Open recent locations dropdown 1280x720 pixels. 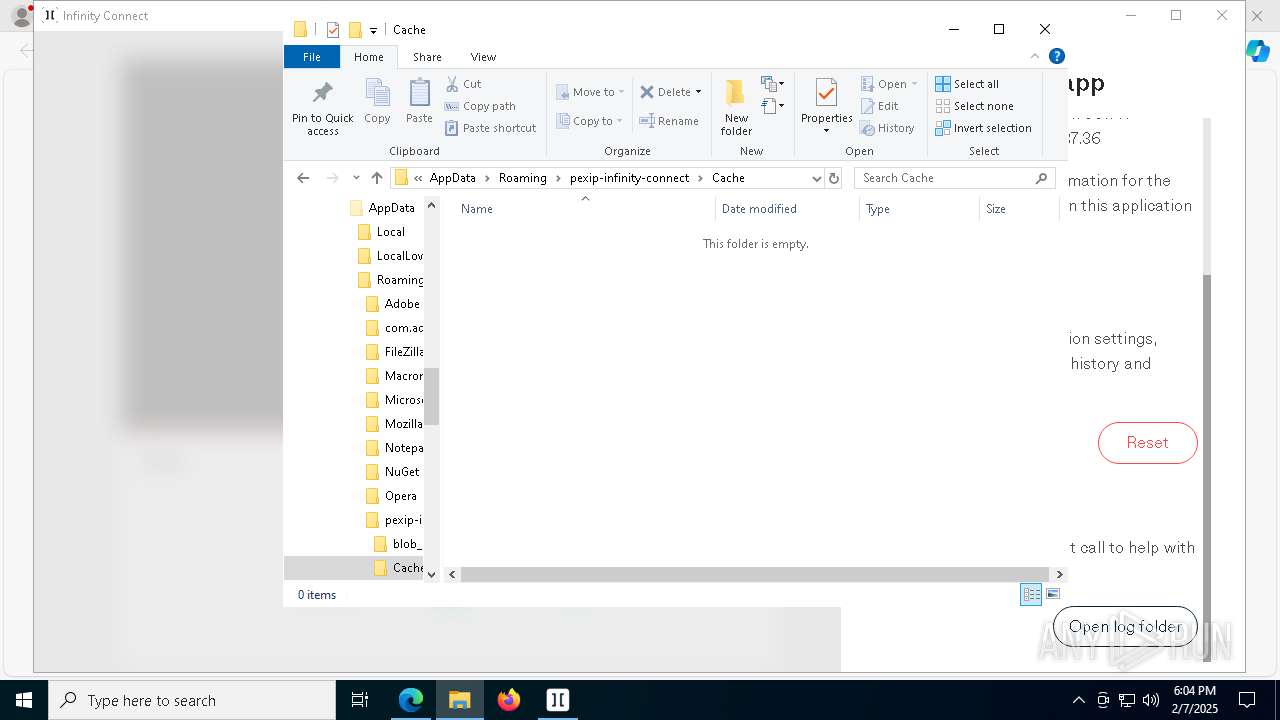(x=356, y=178)
